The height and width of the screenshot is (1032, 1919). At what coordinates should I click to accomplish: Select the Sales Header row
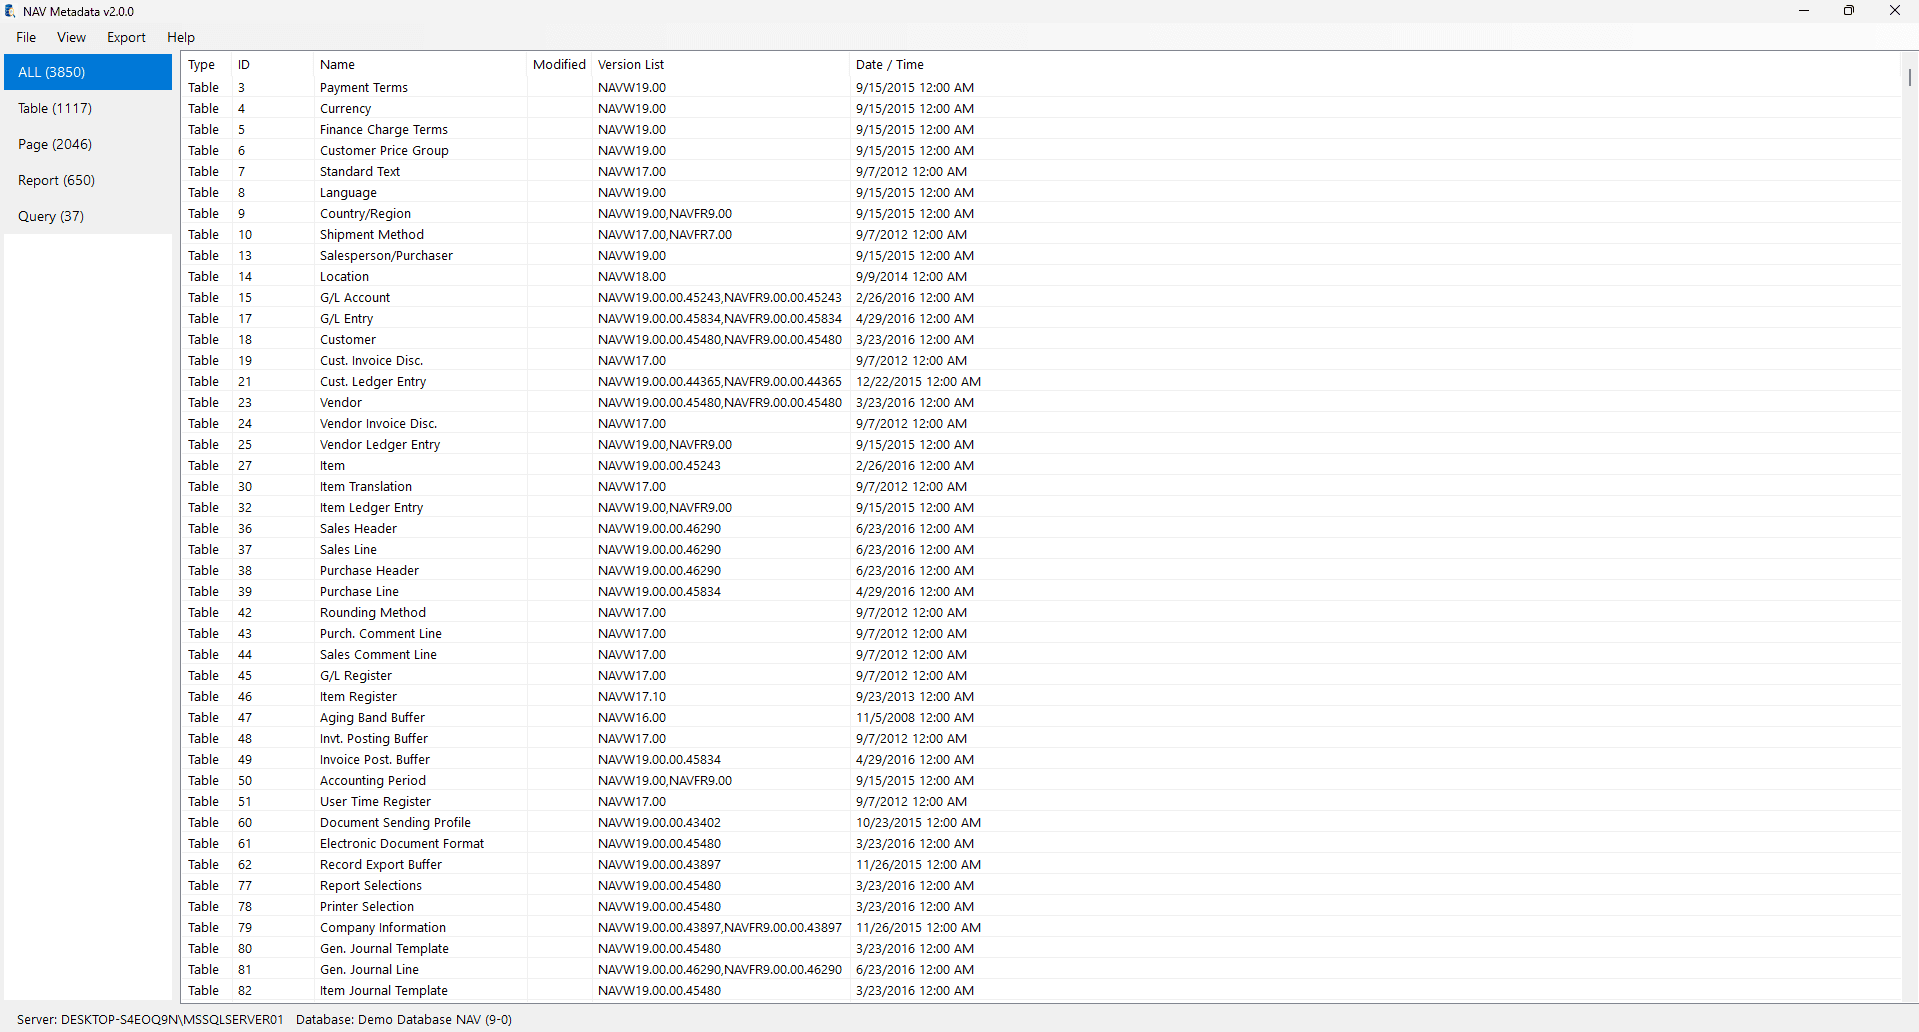[1041, 528]
